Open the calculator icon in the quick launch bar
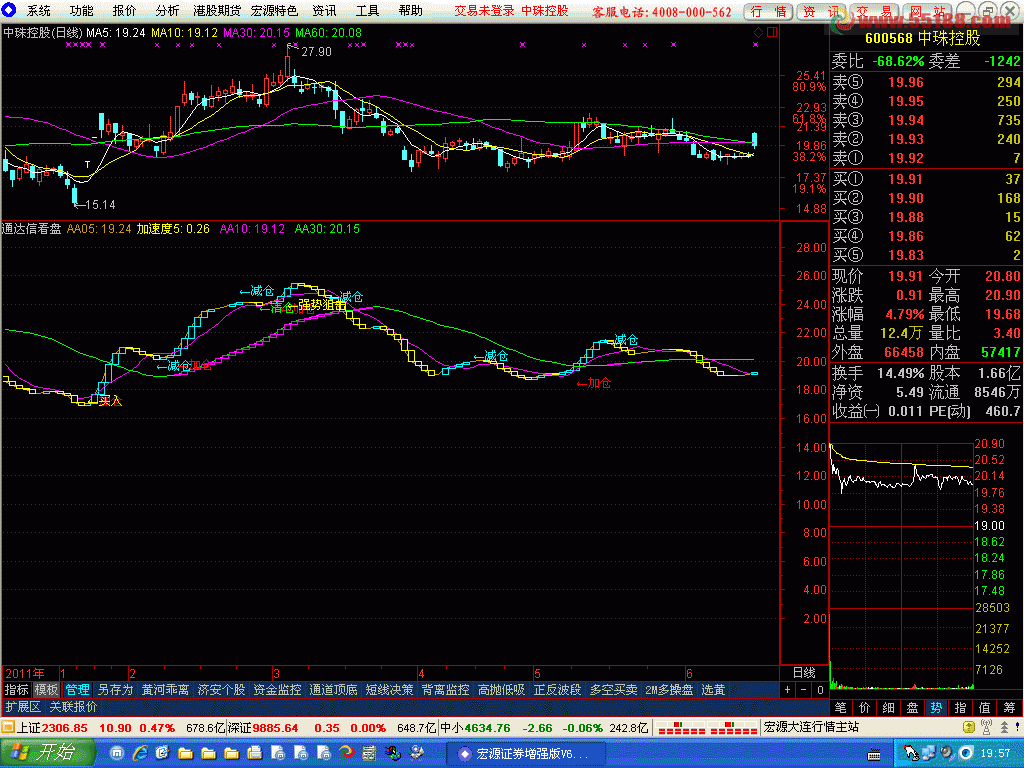Viewport: 1024px width, 768px height. (x=369, y=754)
